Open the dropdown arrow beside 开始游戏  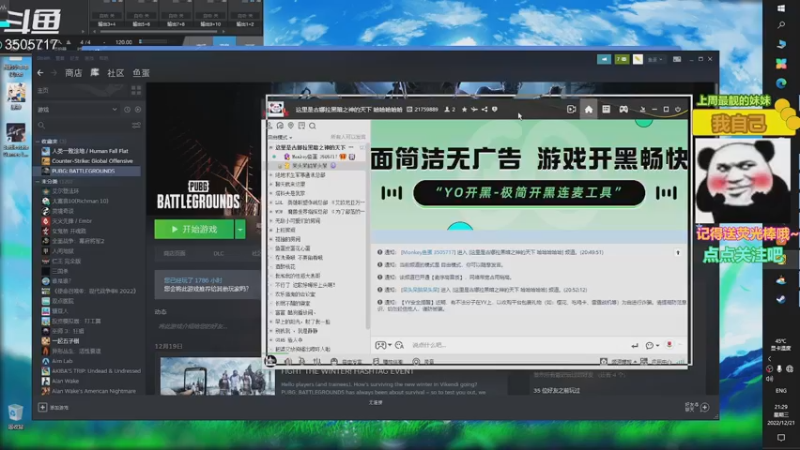point(240,230)
